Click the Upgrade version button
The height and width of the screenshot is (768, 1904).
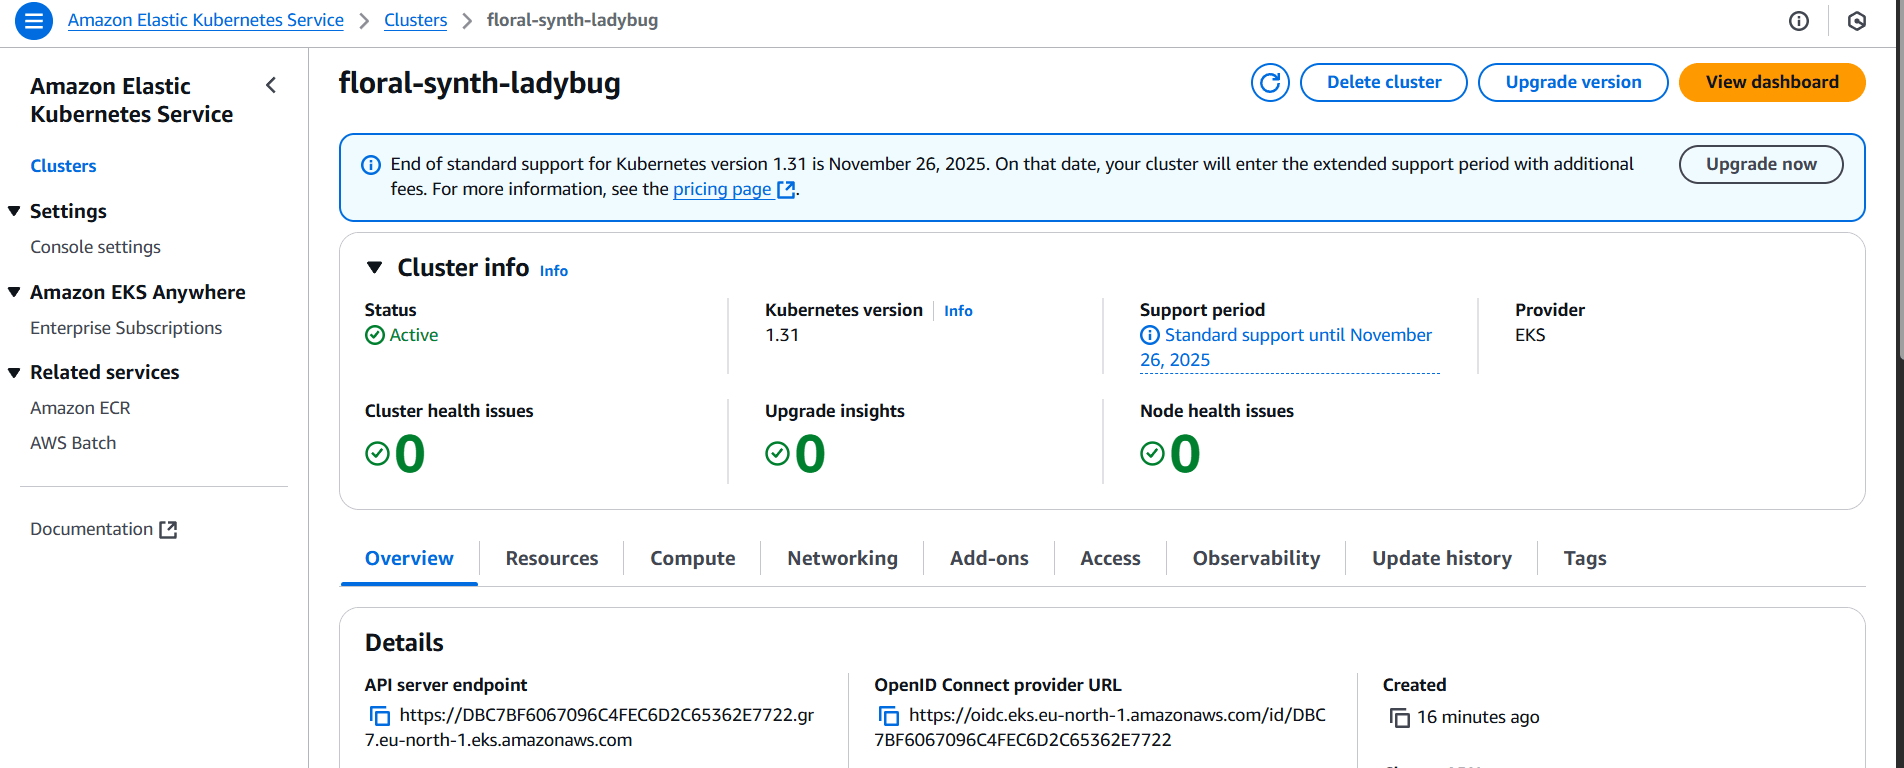pyautogui.click(x=1573, y=82)
